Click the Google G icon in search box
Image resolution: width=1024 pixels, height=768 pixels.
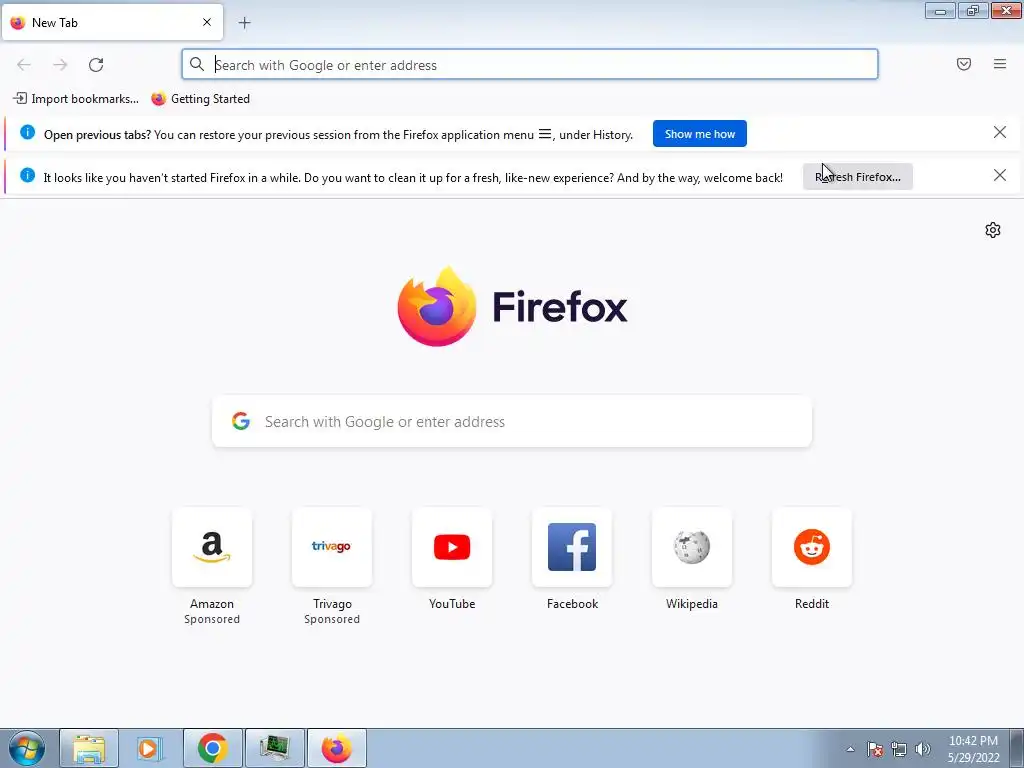pyautogui.click(x=241, y=421)
